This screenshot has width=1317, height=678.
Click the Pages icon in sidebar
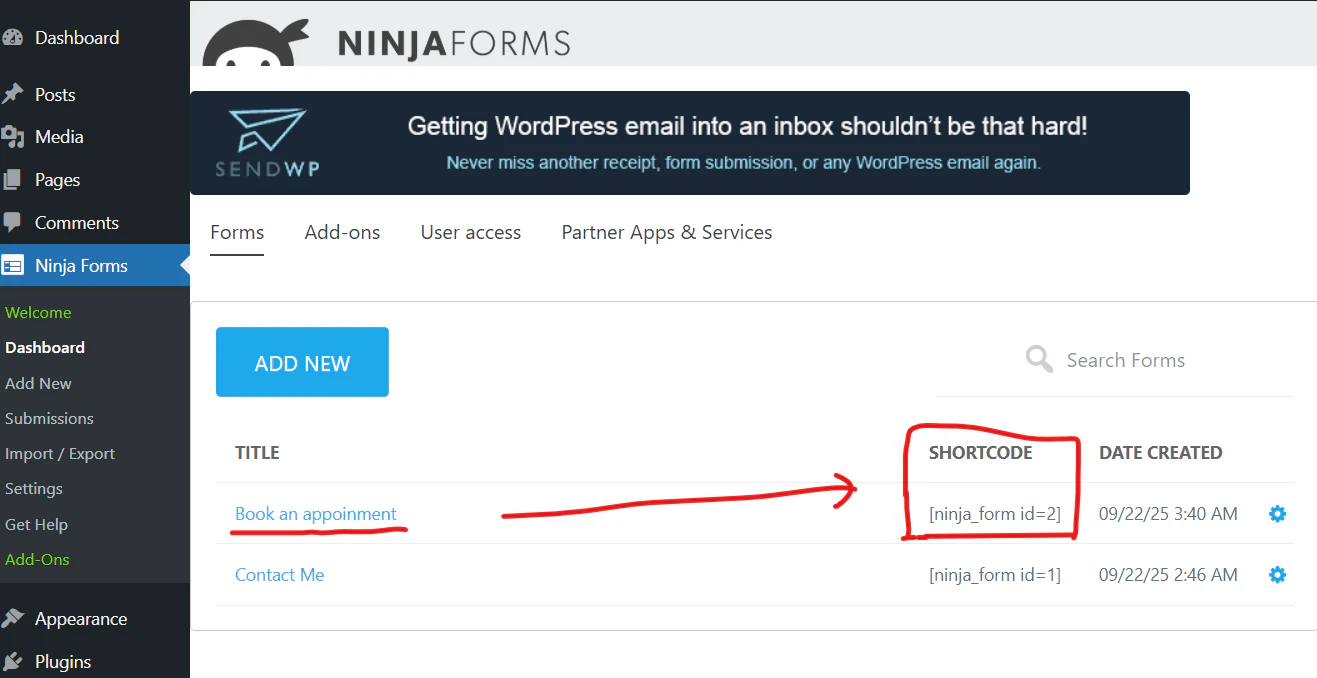pos(12,180)
